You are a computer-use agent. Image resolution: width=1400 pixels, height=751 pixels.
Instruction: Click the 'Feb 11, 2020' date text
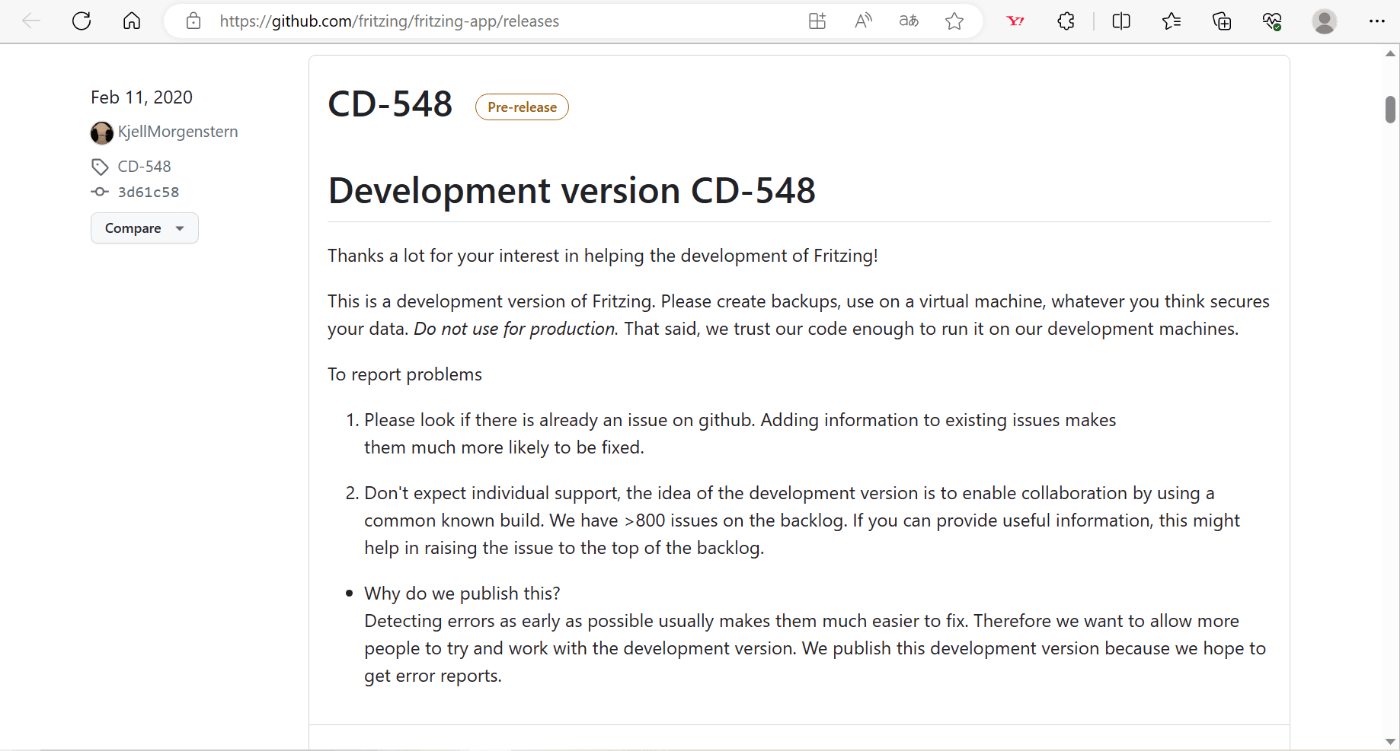click(x=142, y=97)
